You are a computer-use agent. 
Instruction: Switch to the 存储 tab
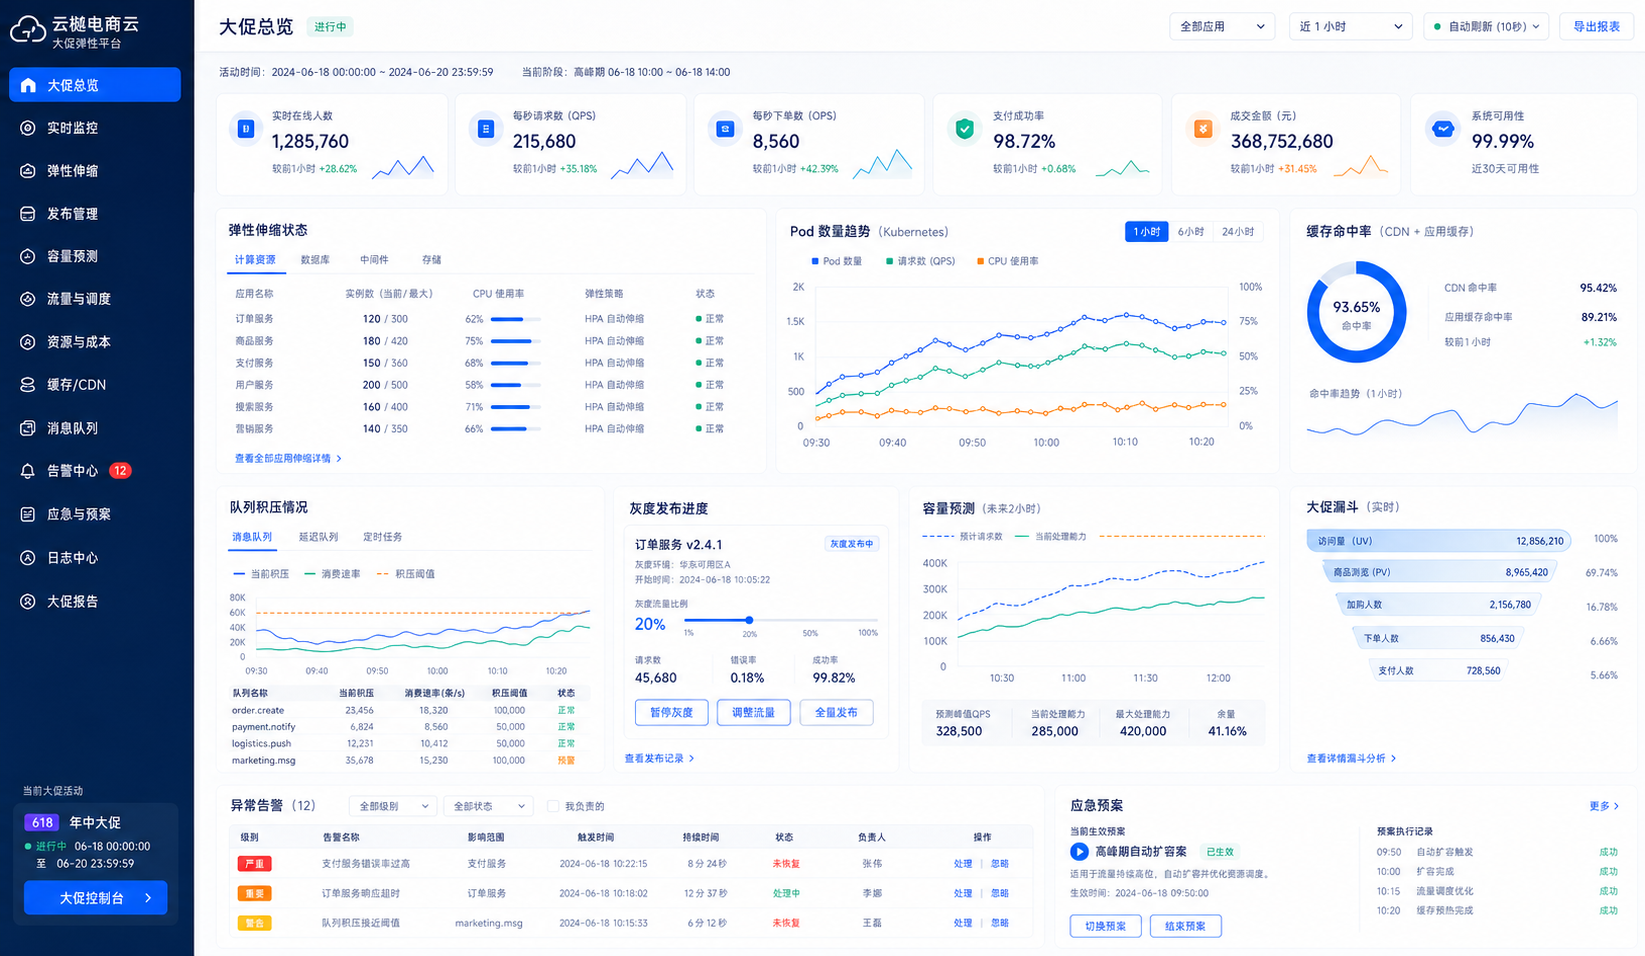[x=431, y=260]
